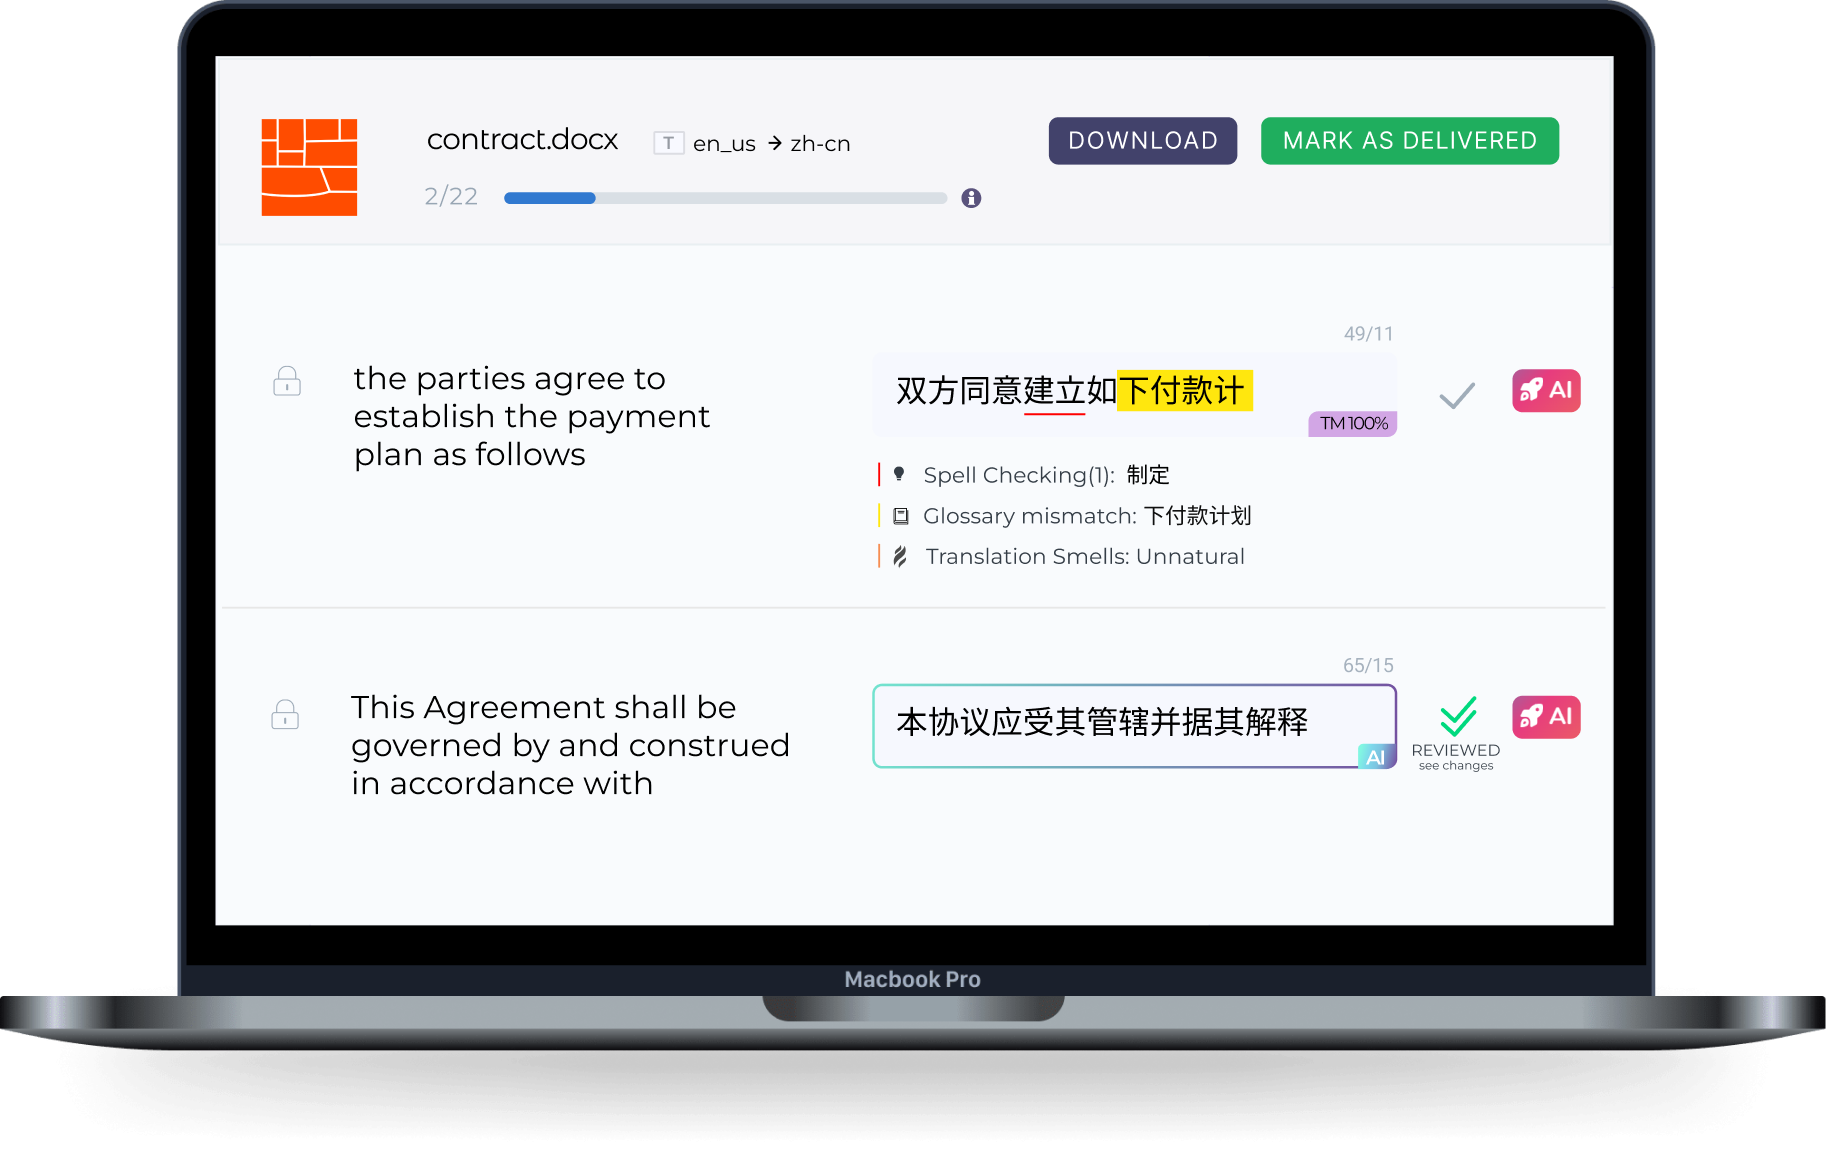1826x1150 pixels.
Task: Open see changes under REVIEWED
Action: coord(1455,765)
